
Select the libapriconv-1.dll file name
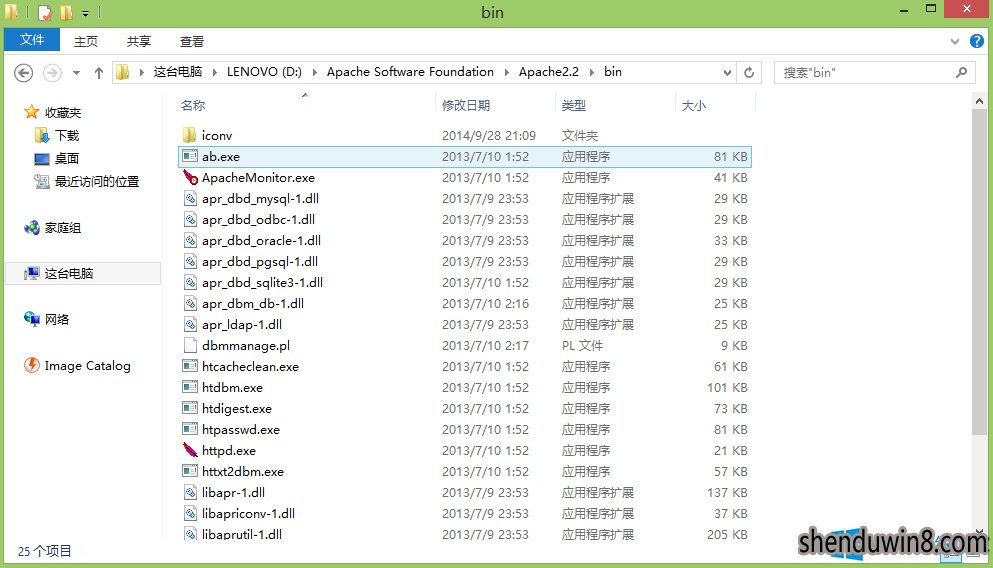click(248, 513)
